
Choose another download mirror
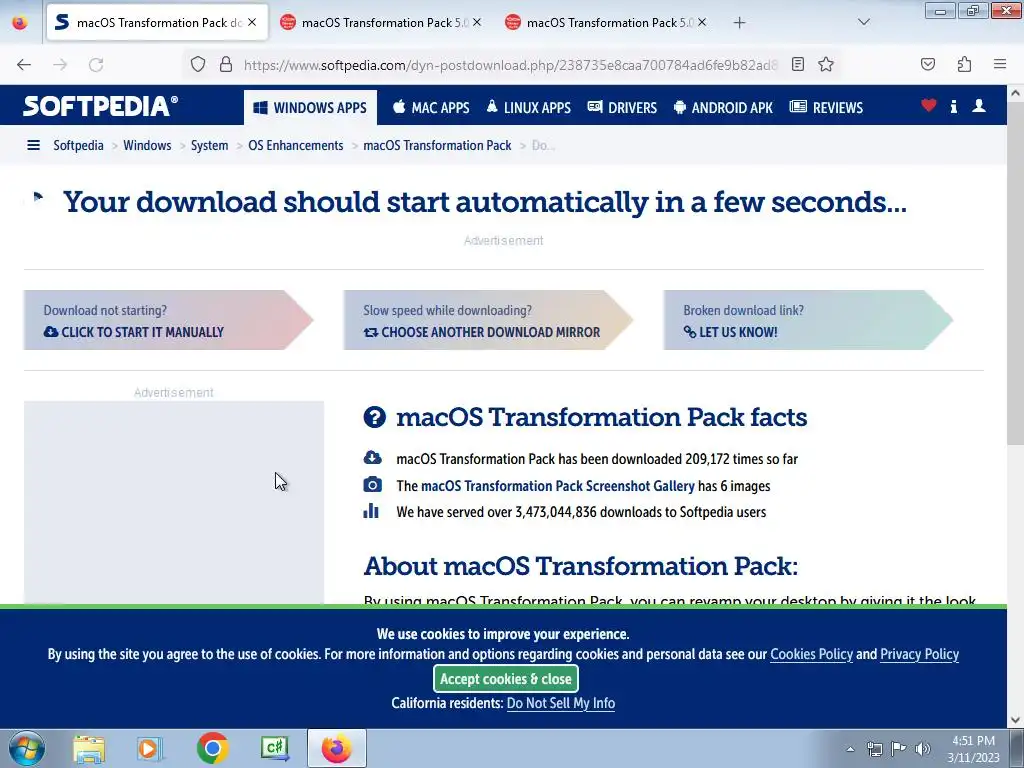tap(488, 320)
